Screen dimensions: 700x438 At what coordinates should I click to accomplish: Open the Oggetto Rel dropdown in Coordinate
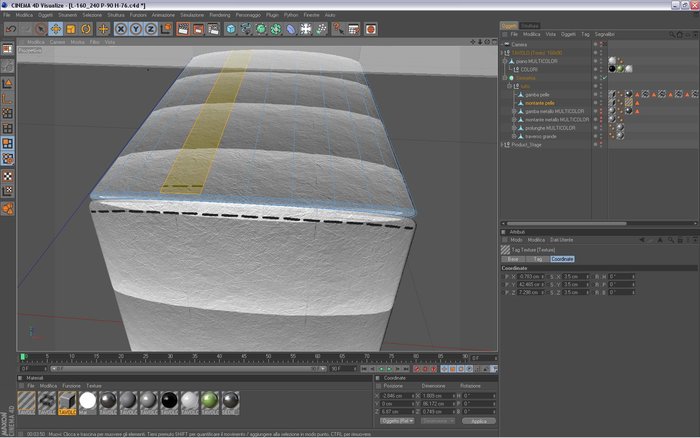click(x=397, y=421)
